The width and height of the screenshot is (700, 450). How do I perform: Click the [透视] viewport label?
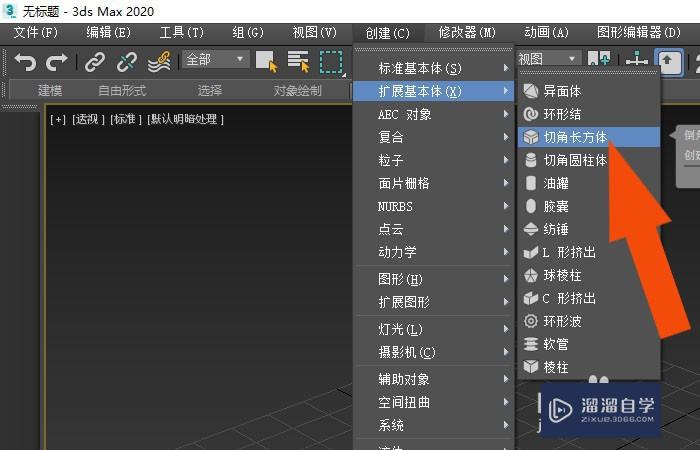coord(88,119)
